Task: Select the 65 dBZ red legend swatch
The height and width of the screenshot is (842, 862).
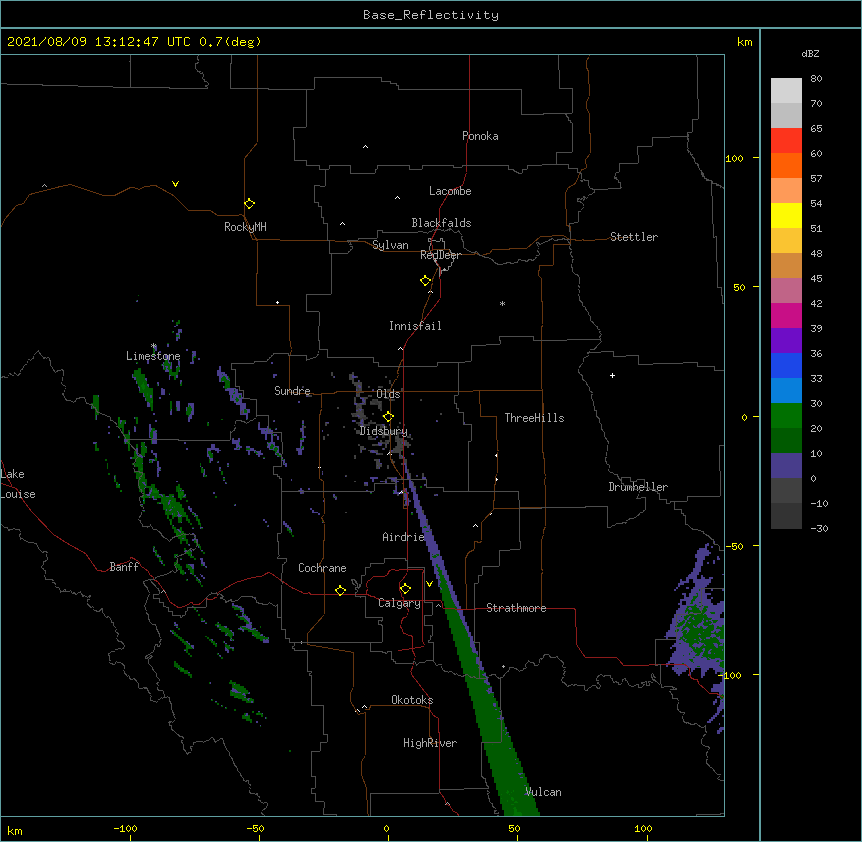Action: pos(786,140)
